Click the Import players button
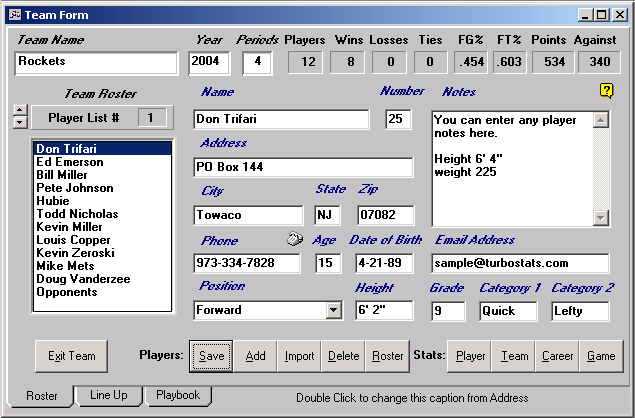 tap(299, 356)
